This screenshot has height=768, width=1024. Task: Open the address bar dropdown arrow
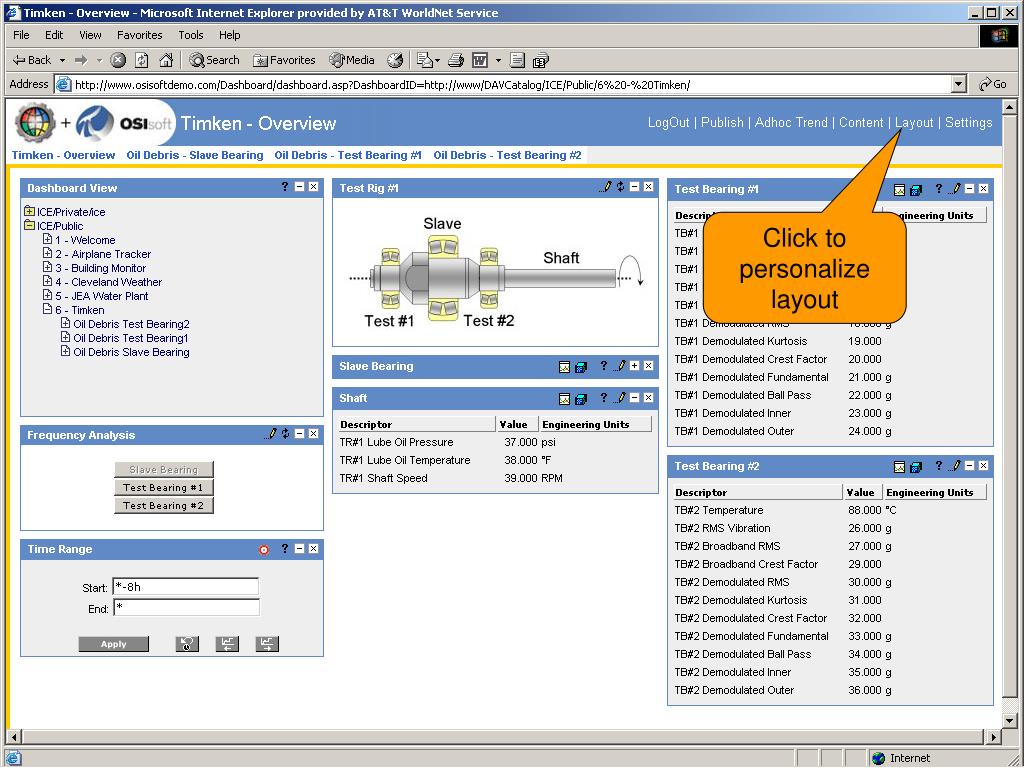point(959,84)
